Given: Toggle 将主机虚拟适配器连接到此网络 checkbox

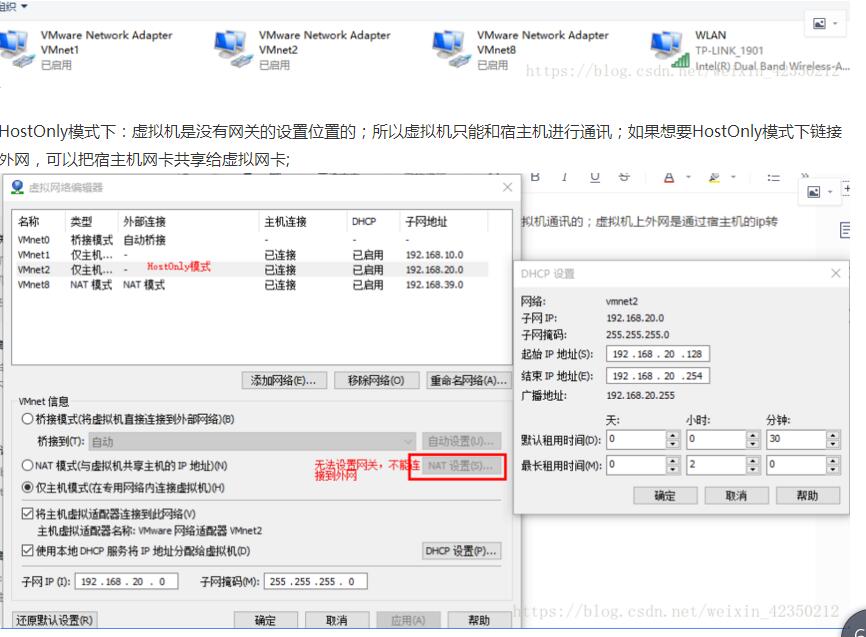Looking at the screenshot, I should point(27,514).
